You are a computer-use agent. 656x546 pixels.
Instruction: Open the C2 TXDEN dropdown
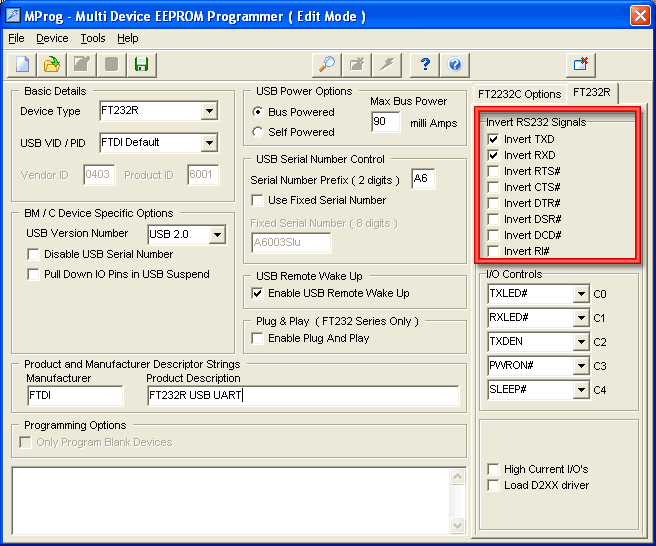tap(581, 342)
